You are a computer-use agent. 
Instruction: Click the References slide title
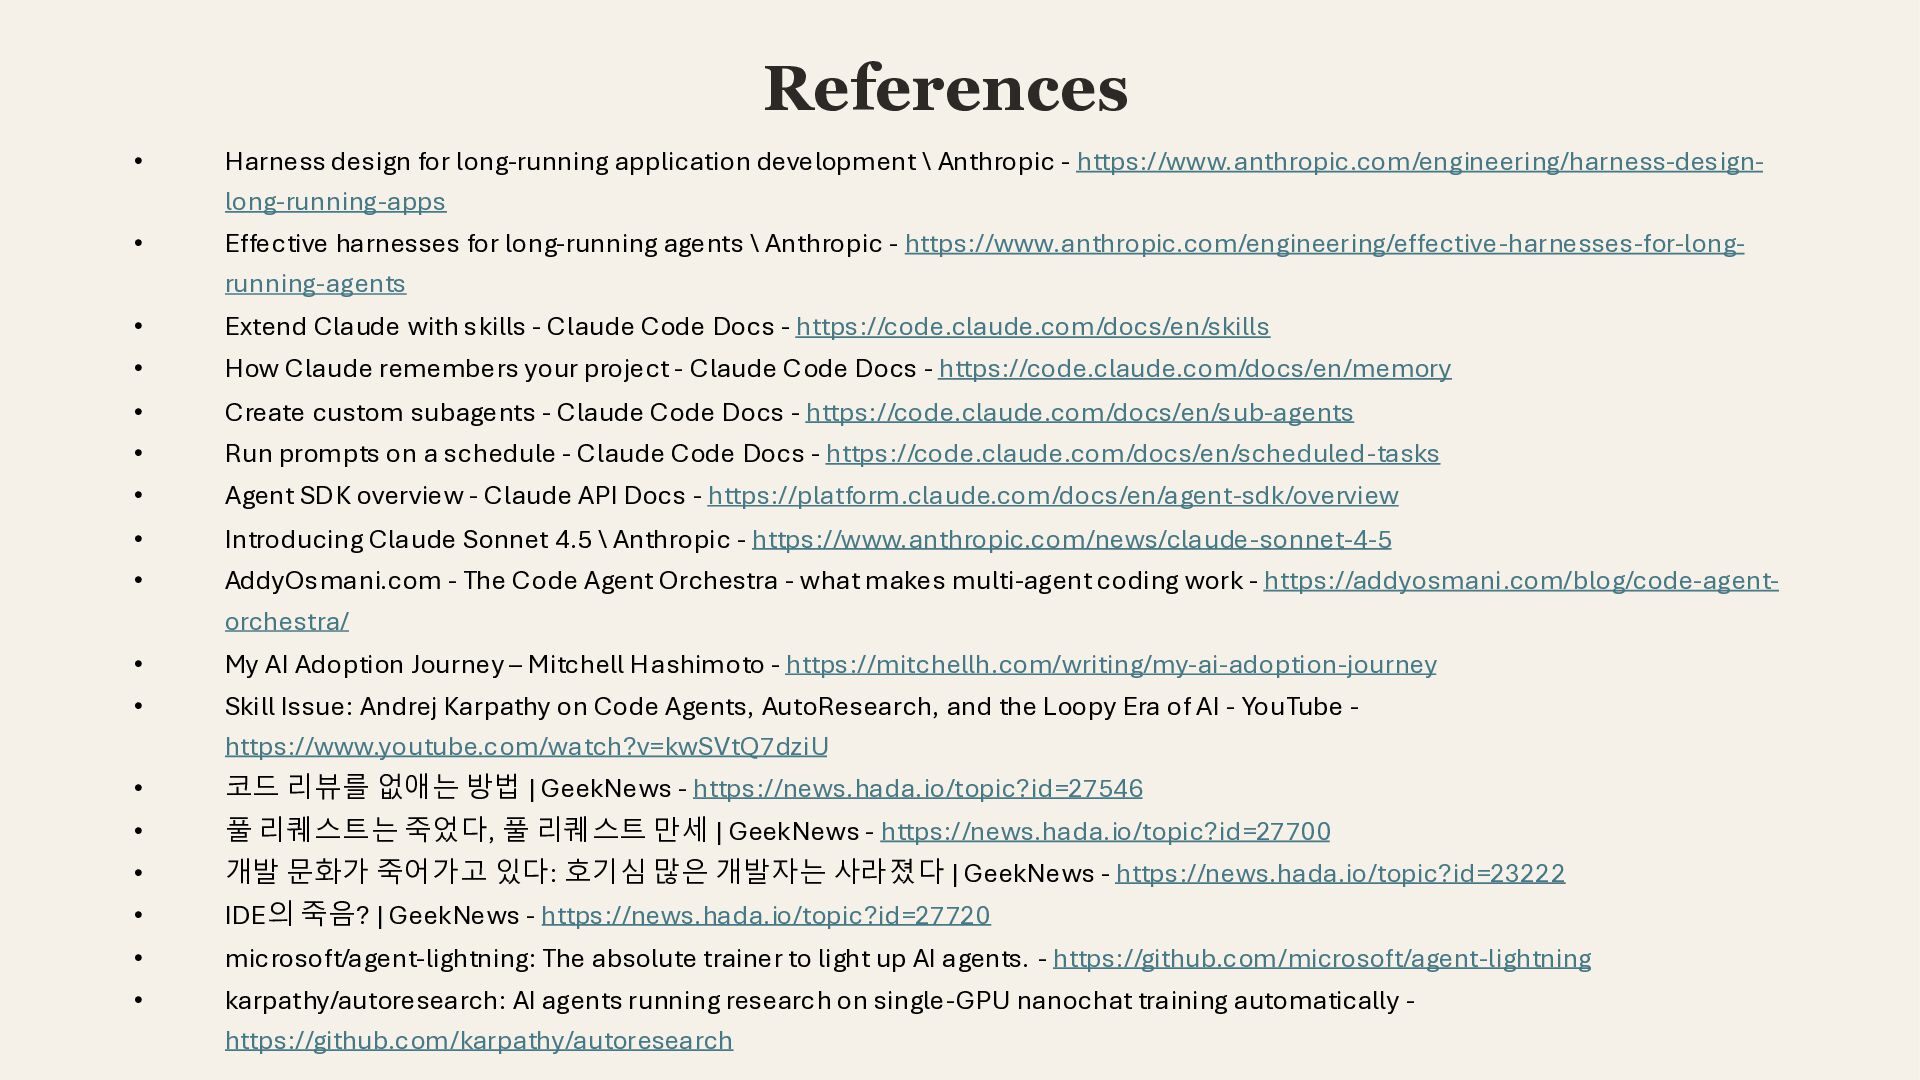[x=945, y=88]
